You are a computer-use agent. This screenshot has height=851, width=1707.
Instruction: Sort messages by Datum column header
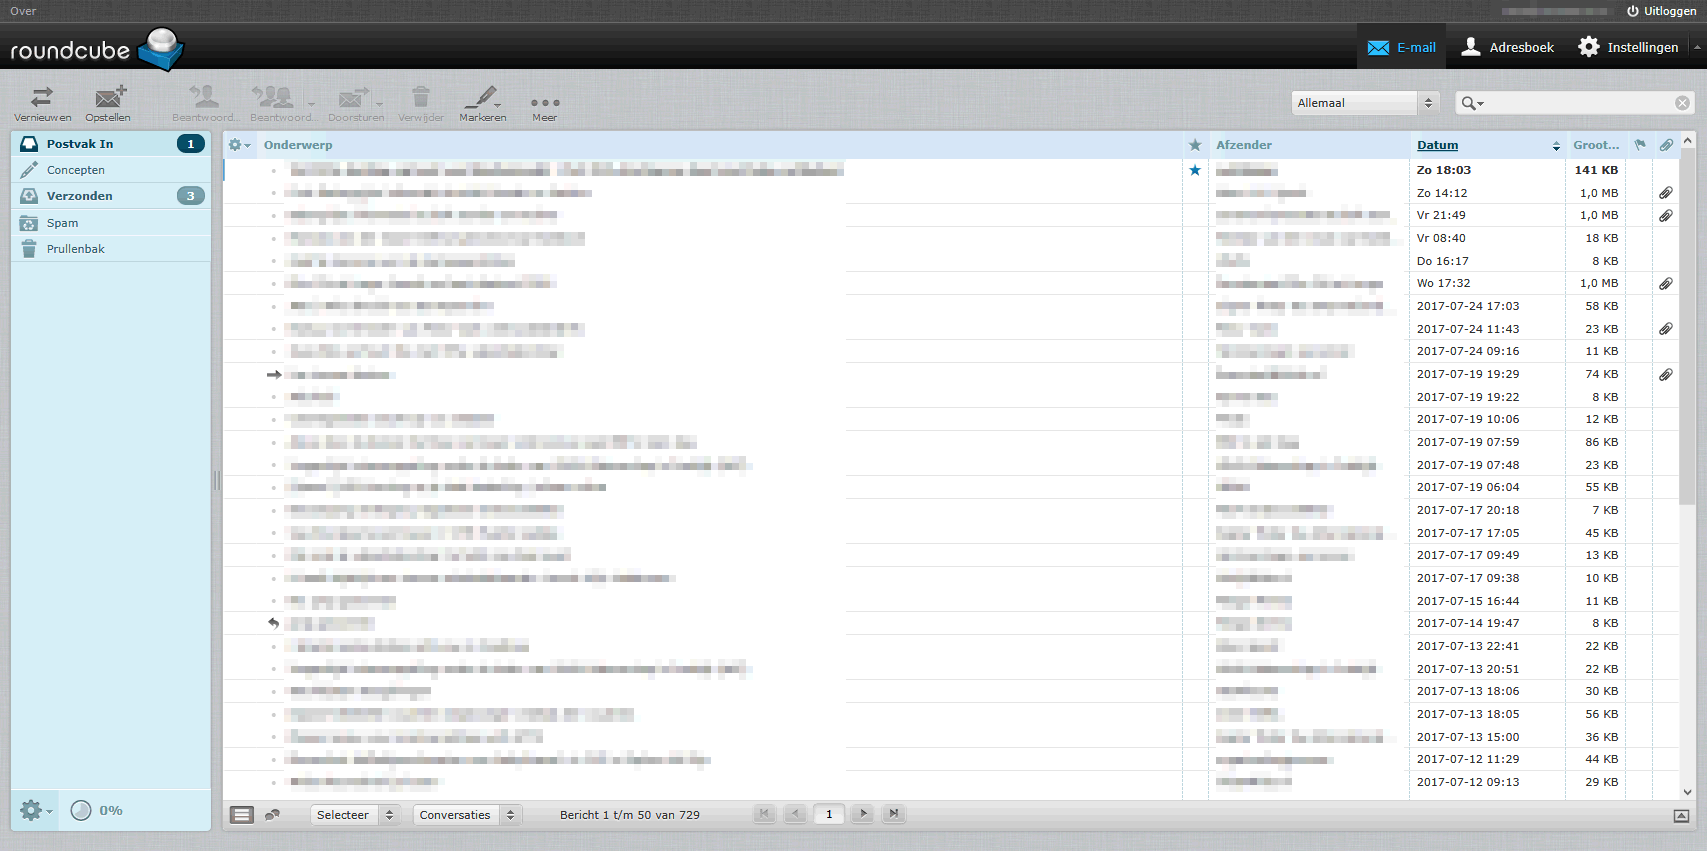click(1437, 145)
